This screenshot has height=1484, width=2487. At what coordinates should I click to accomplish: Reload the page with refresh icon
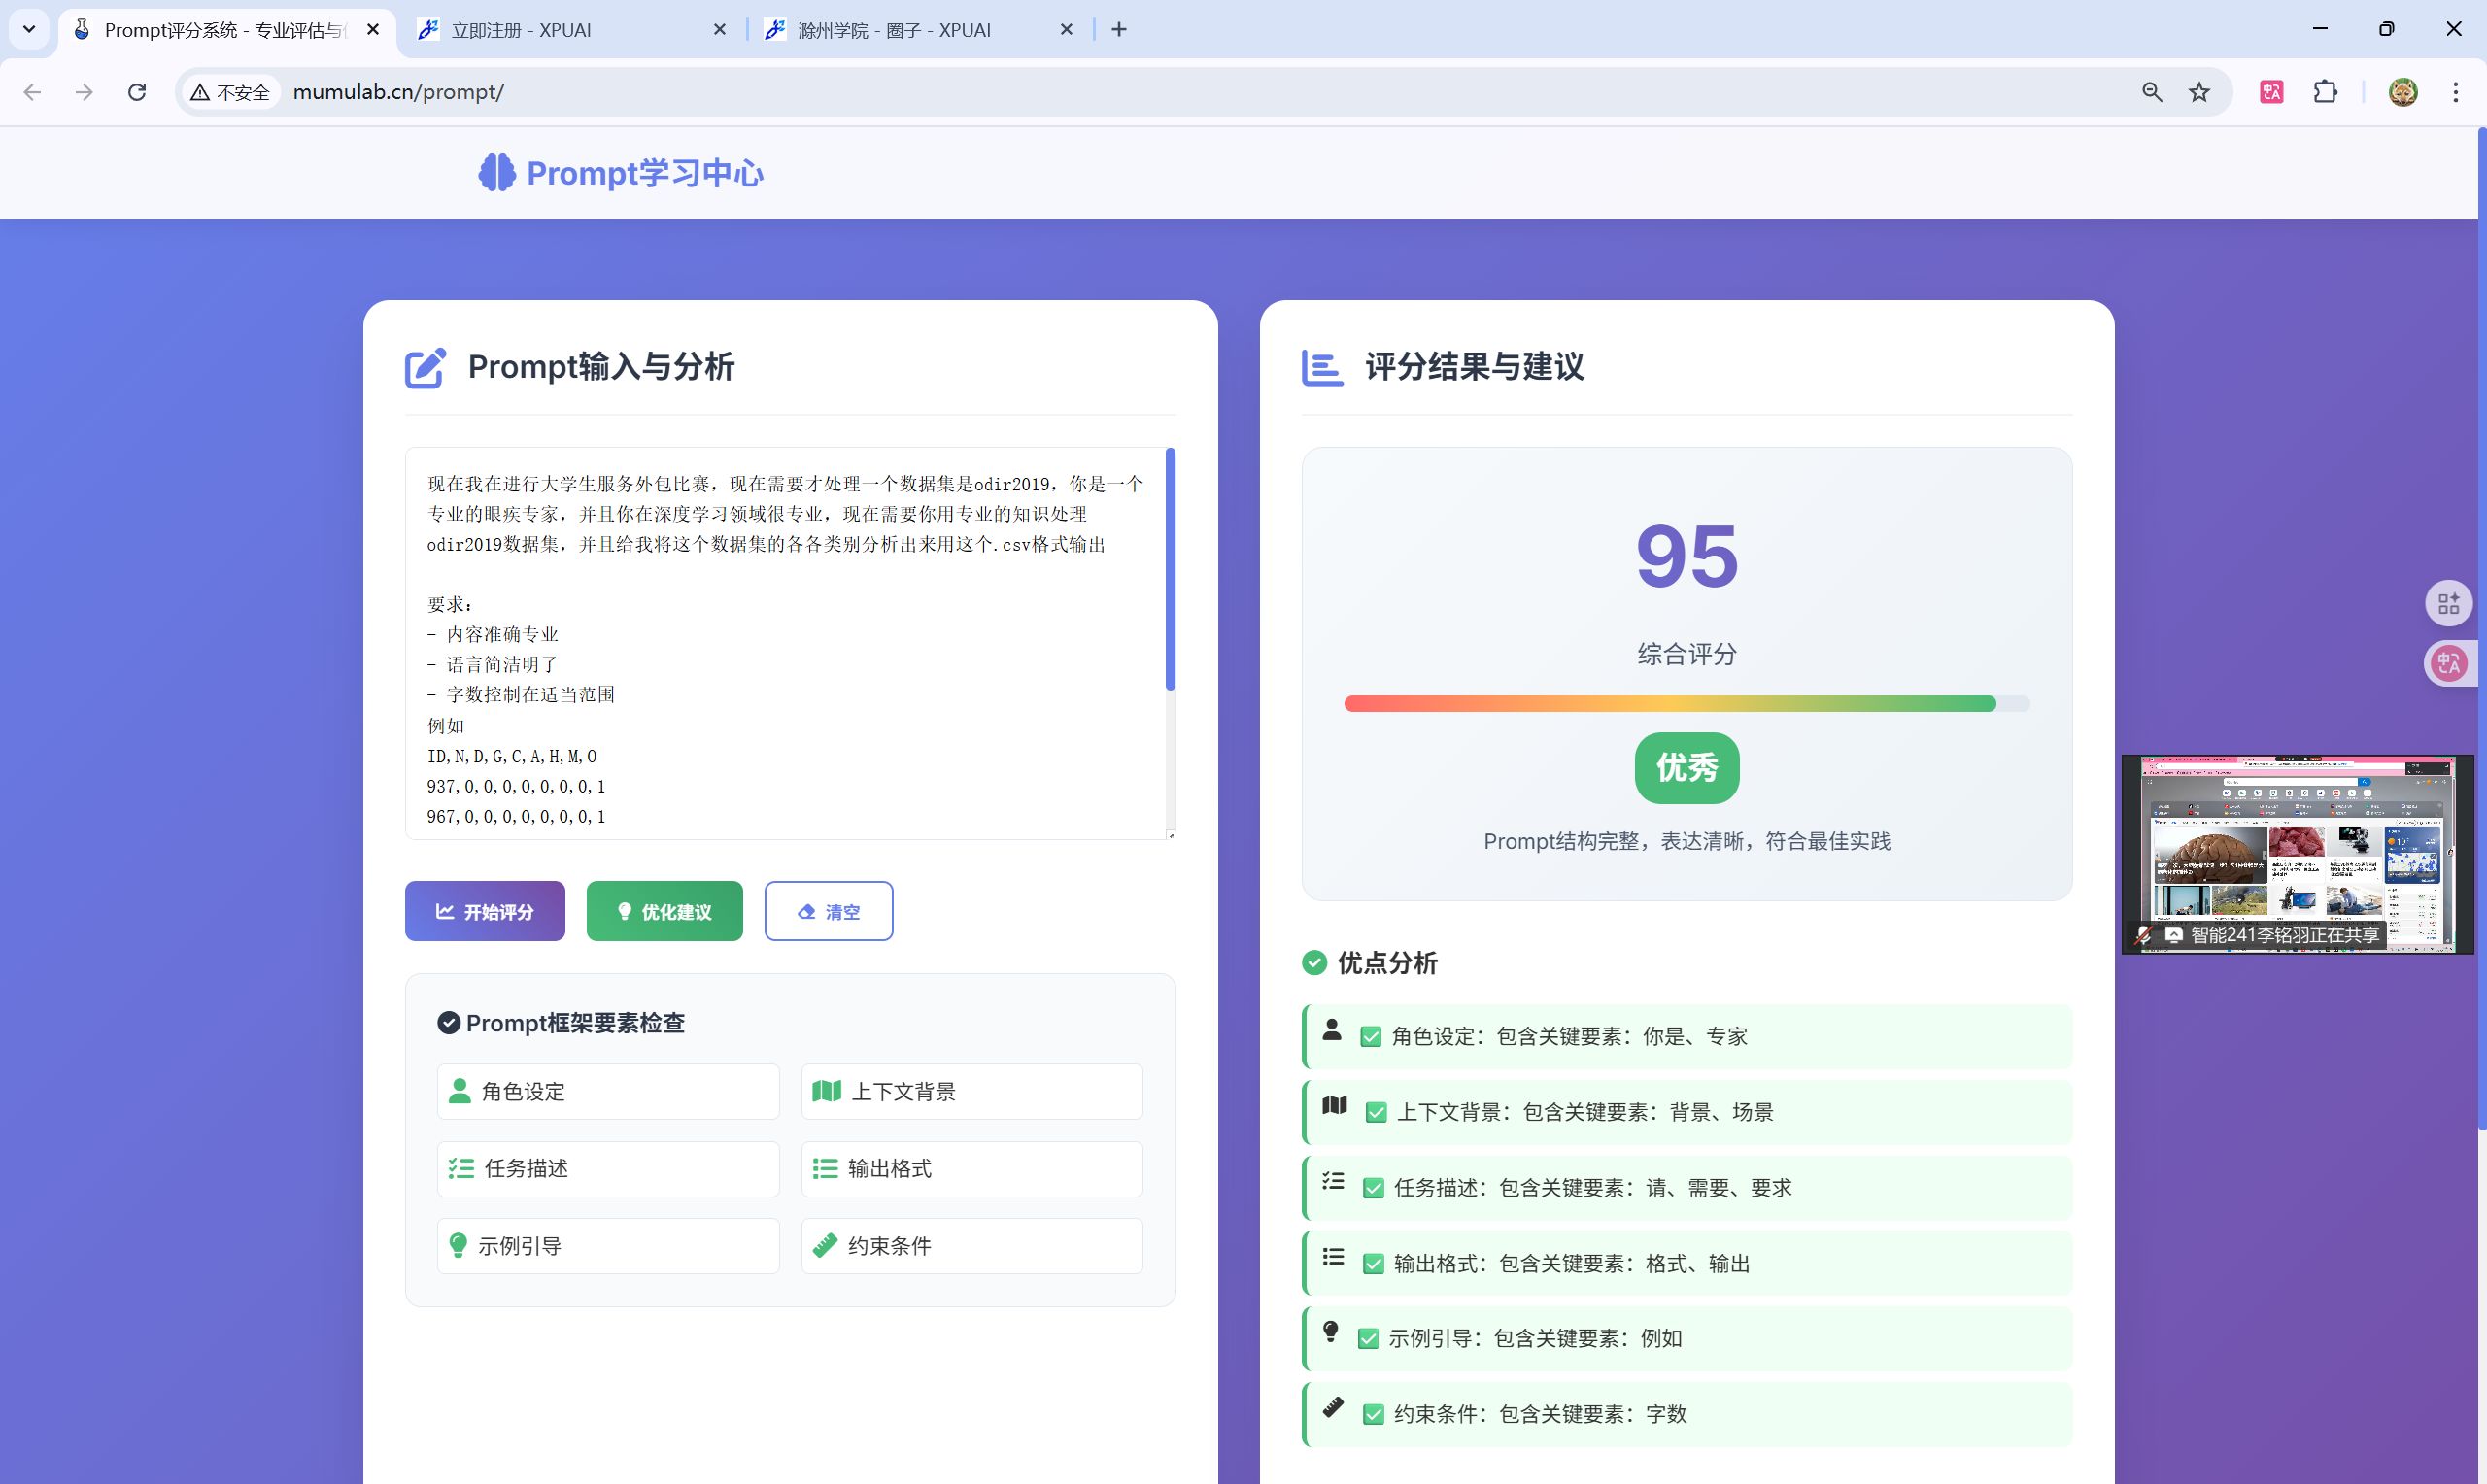137,92
